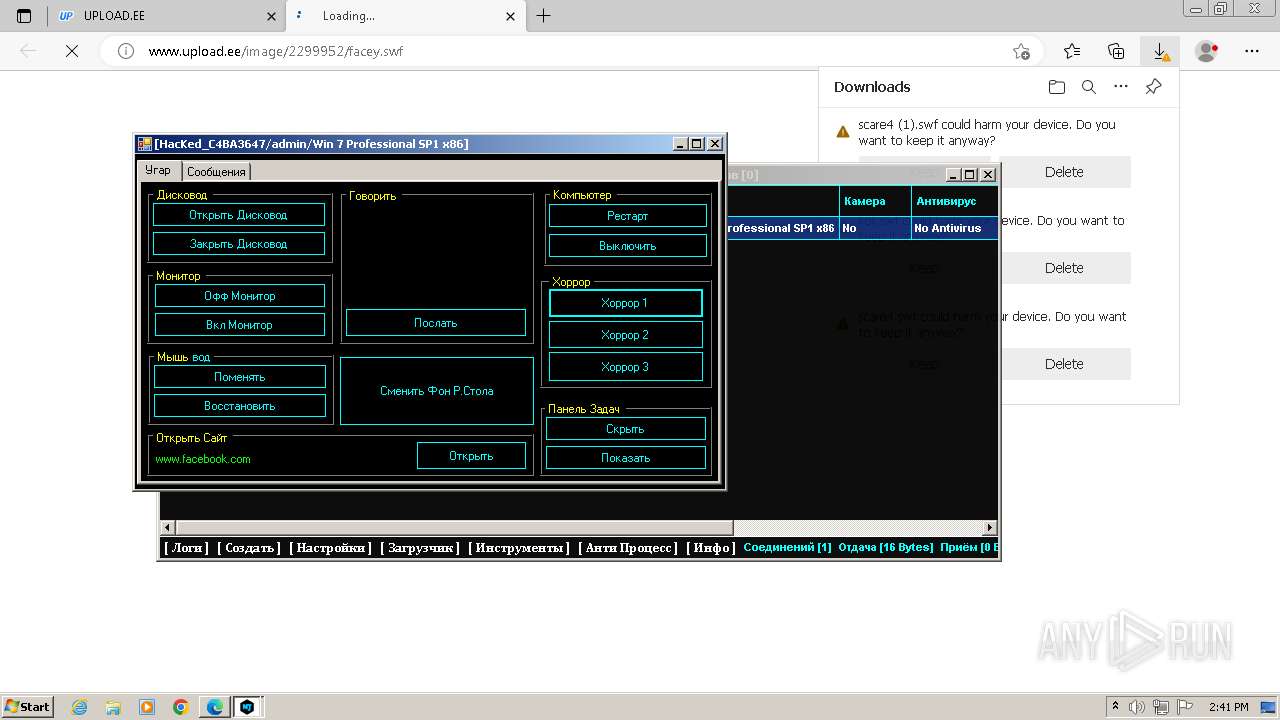This screenshot has width=1280, height=720.
Task: Open the Windows Start button
Action: point(28,706)
